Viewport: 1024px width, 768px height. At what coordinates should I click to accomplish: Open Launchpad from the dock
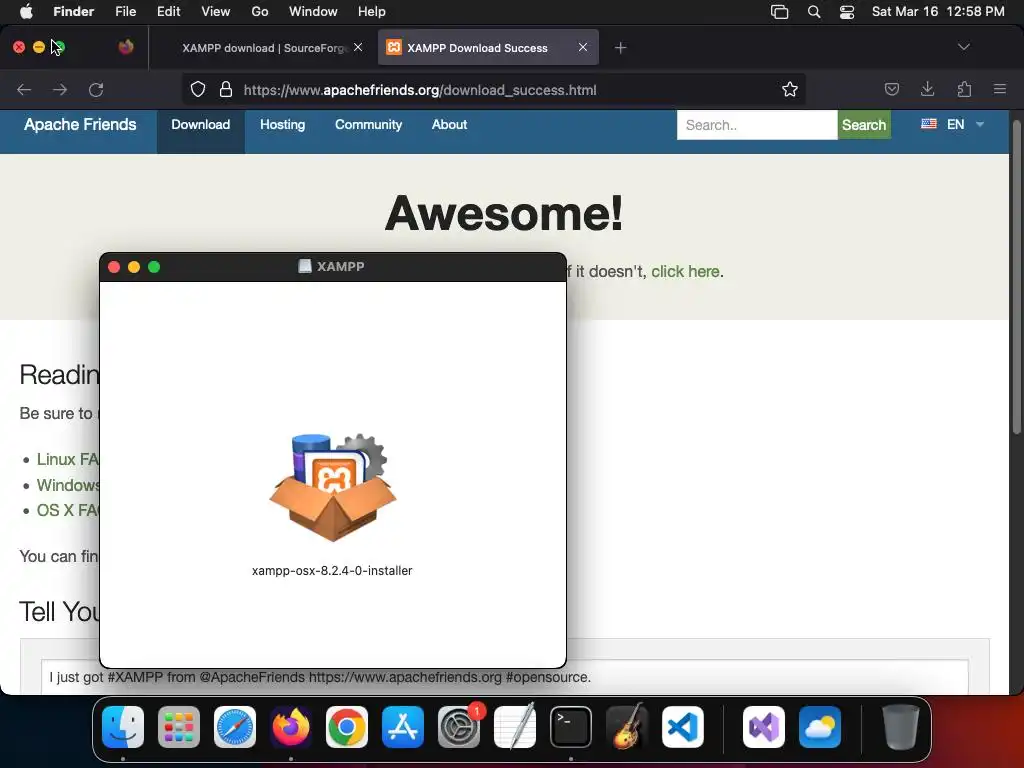point(178,727)
